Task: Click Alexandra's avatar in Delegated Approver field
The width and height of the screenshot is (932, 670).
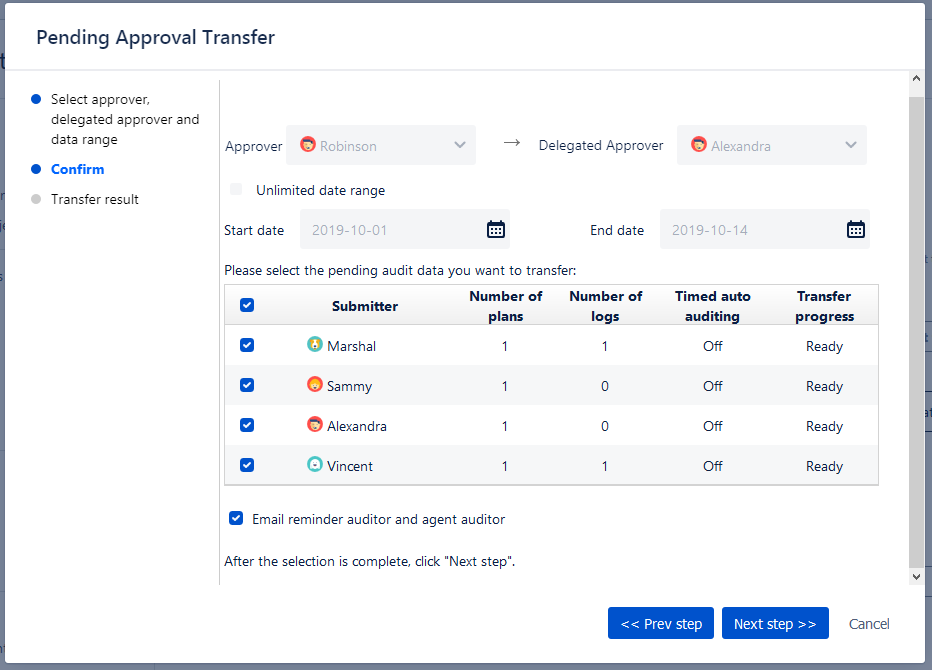Action: point(699,145)
